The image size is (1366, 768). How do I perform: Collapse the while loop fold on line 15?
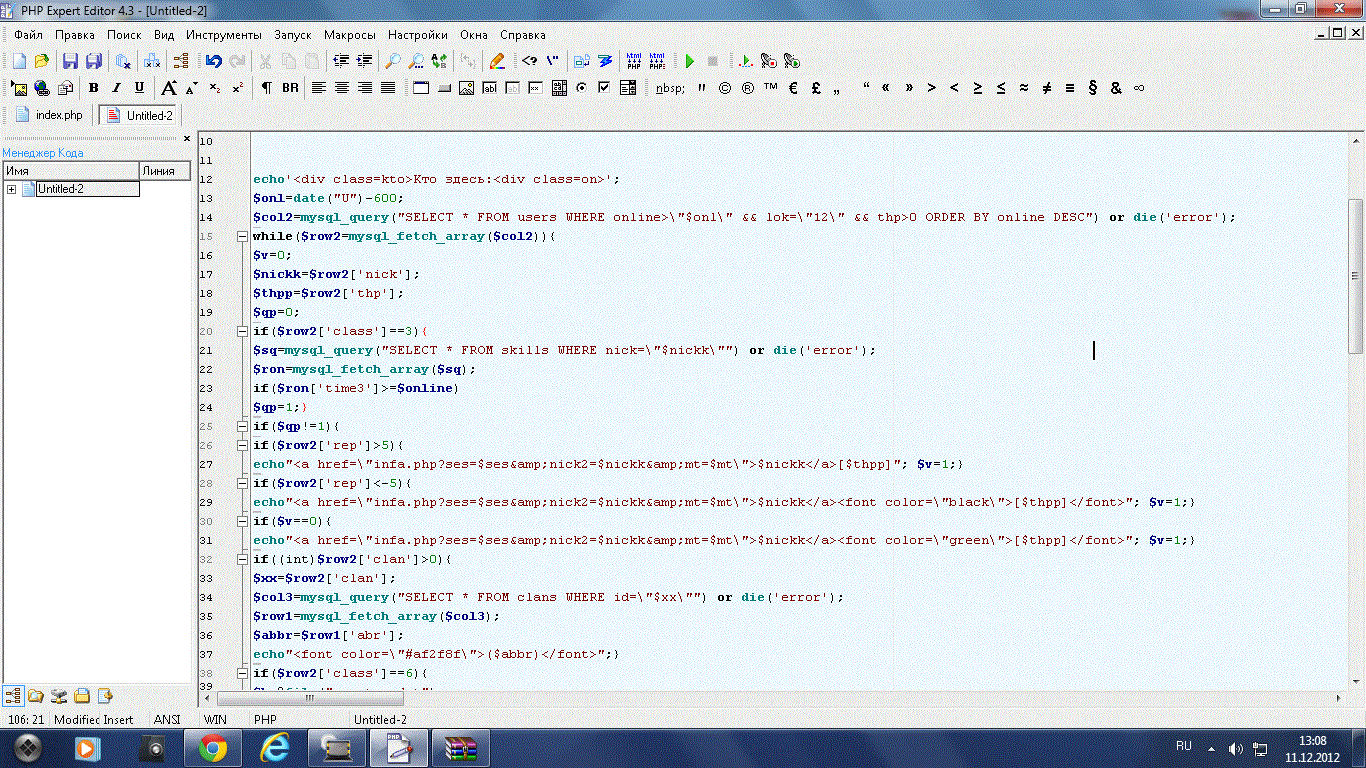pyautogui.click(x=241, y=237)
